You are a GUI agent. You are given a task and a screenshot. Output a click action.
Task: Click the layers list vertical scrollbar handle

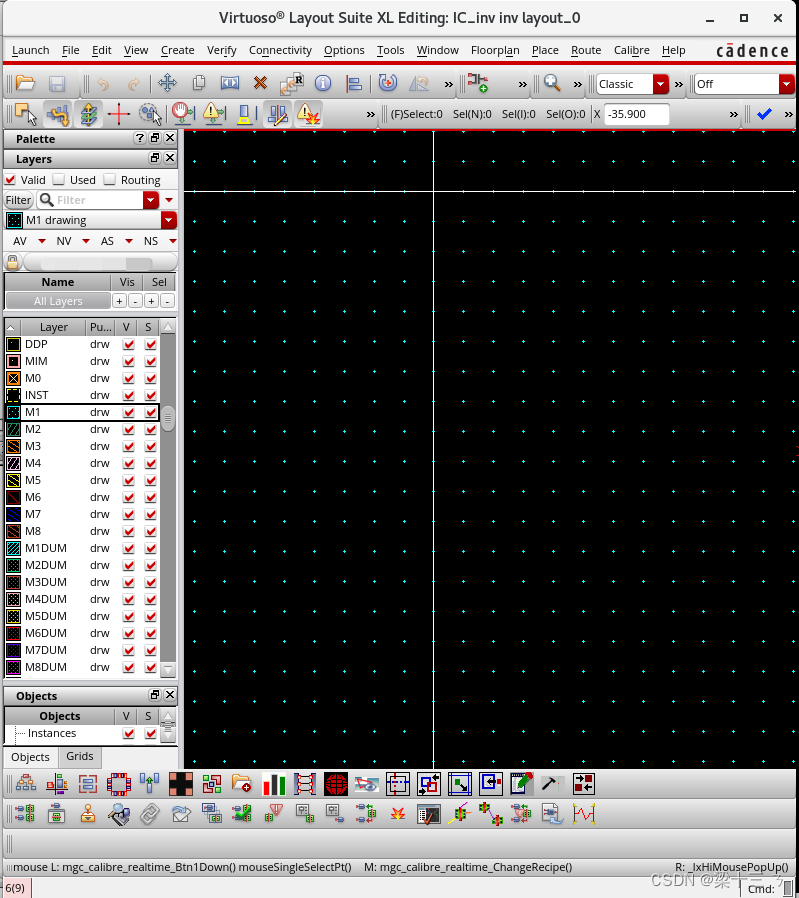click(x=168, y=419)
